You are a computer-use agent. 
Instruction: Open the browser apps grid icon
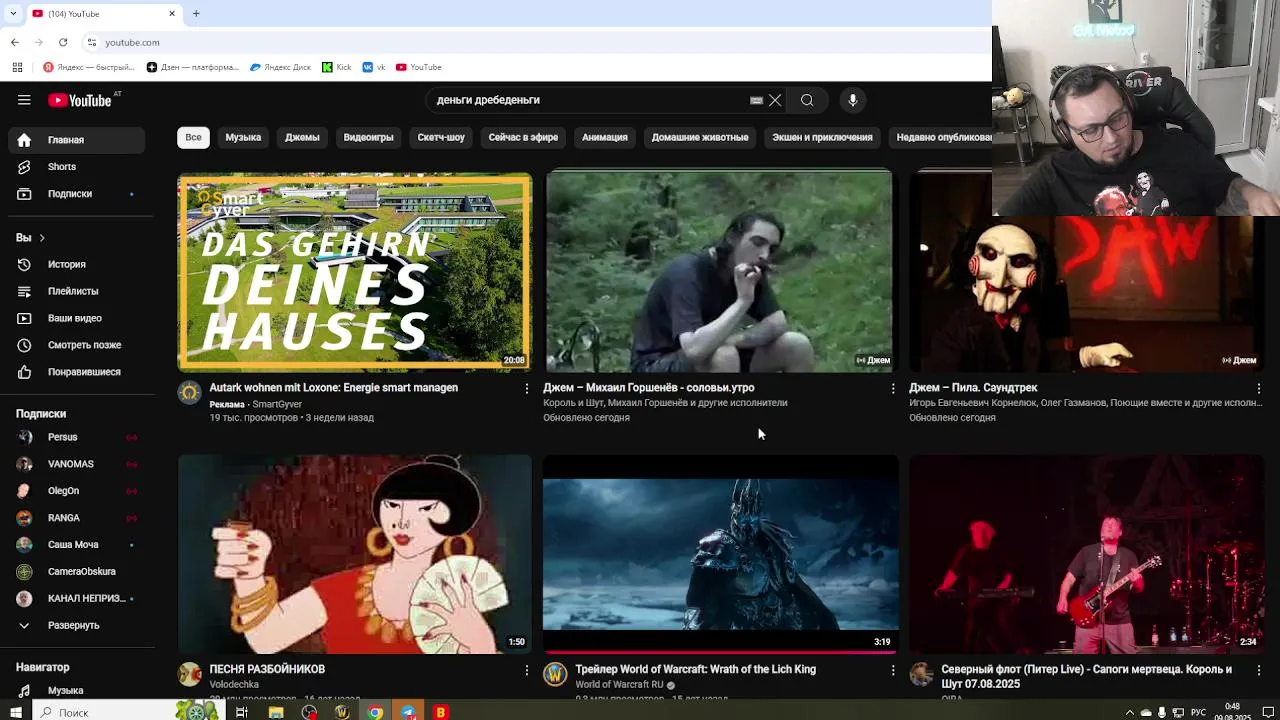[17, 67]
